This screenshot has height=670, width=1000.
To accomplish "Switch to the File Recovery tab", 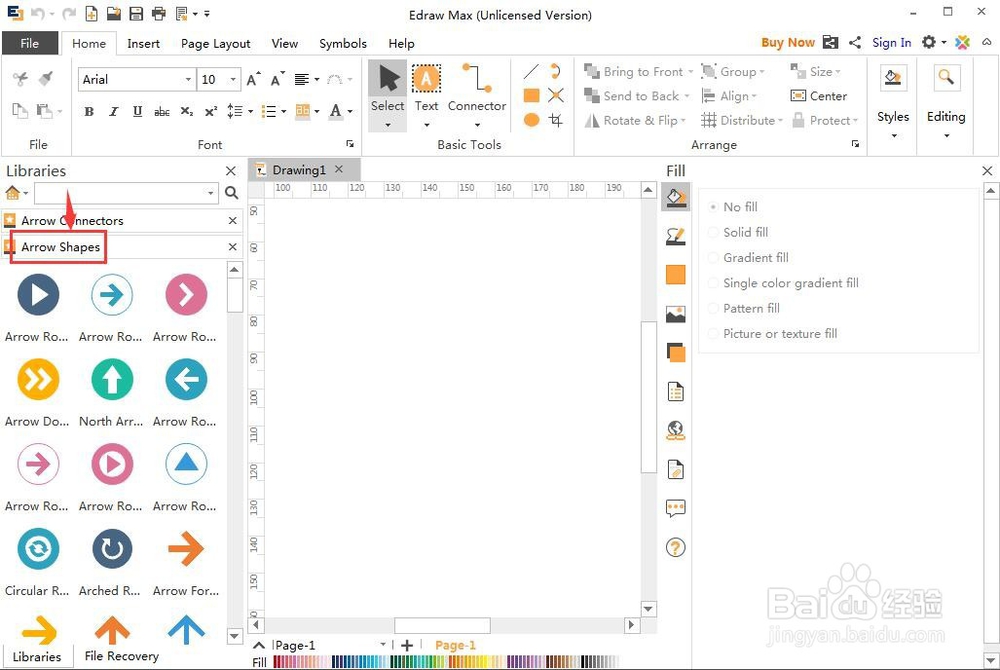I will pos(121,656).
